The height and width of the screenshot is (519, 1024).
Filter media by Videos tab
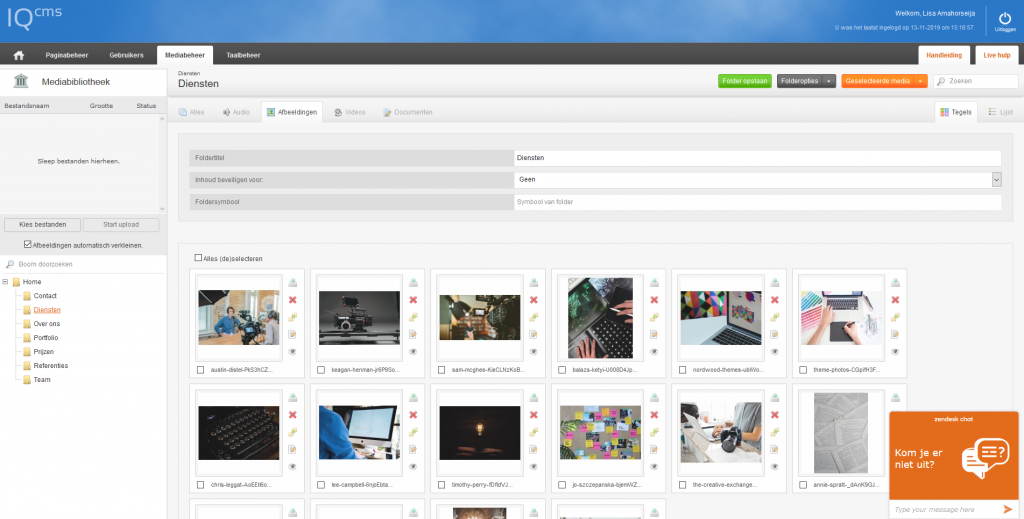click(x=349, y=112)
